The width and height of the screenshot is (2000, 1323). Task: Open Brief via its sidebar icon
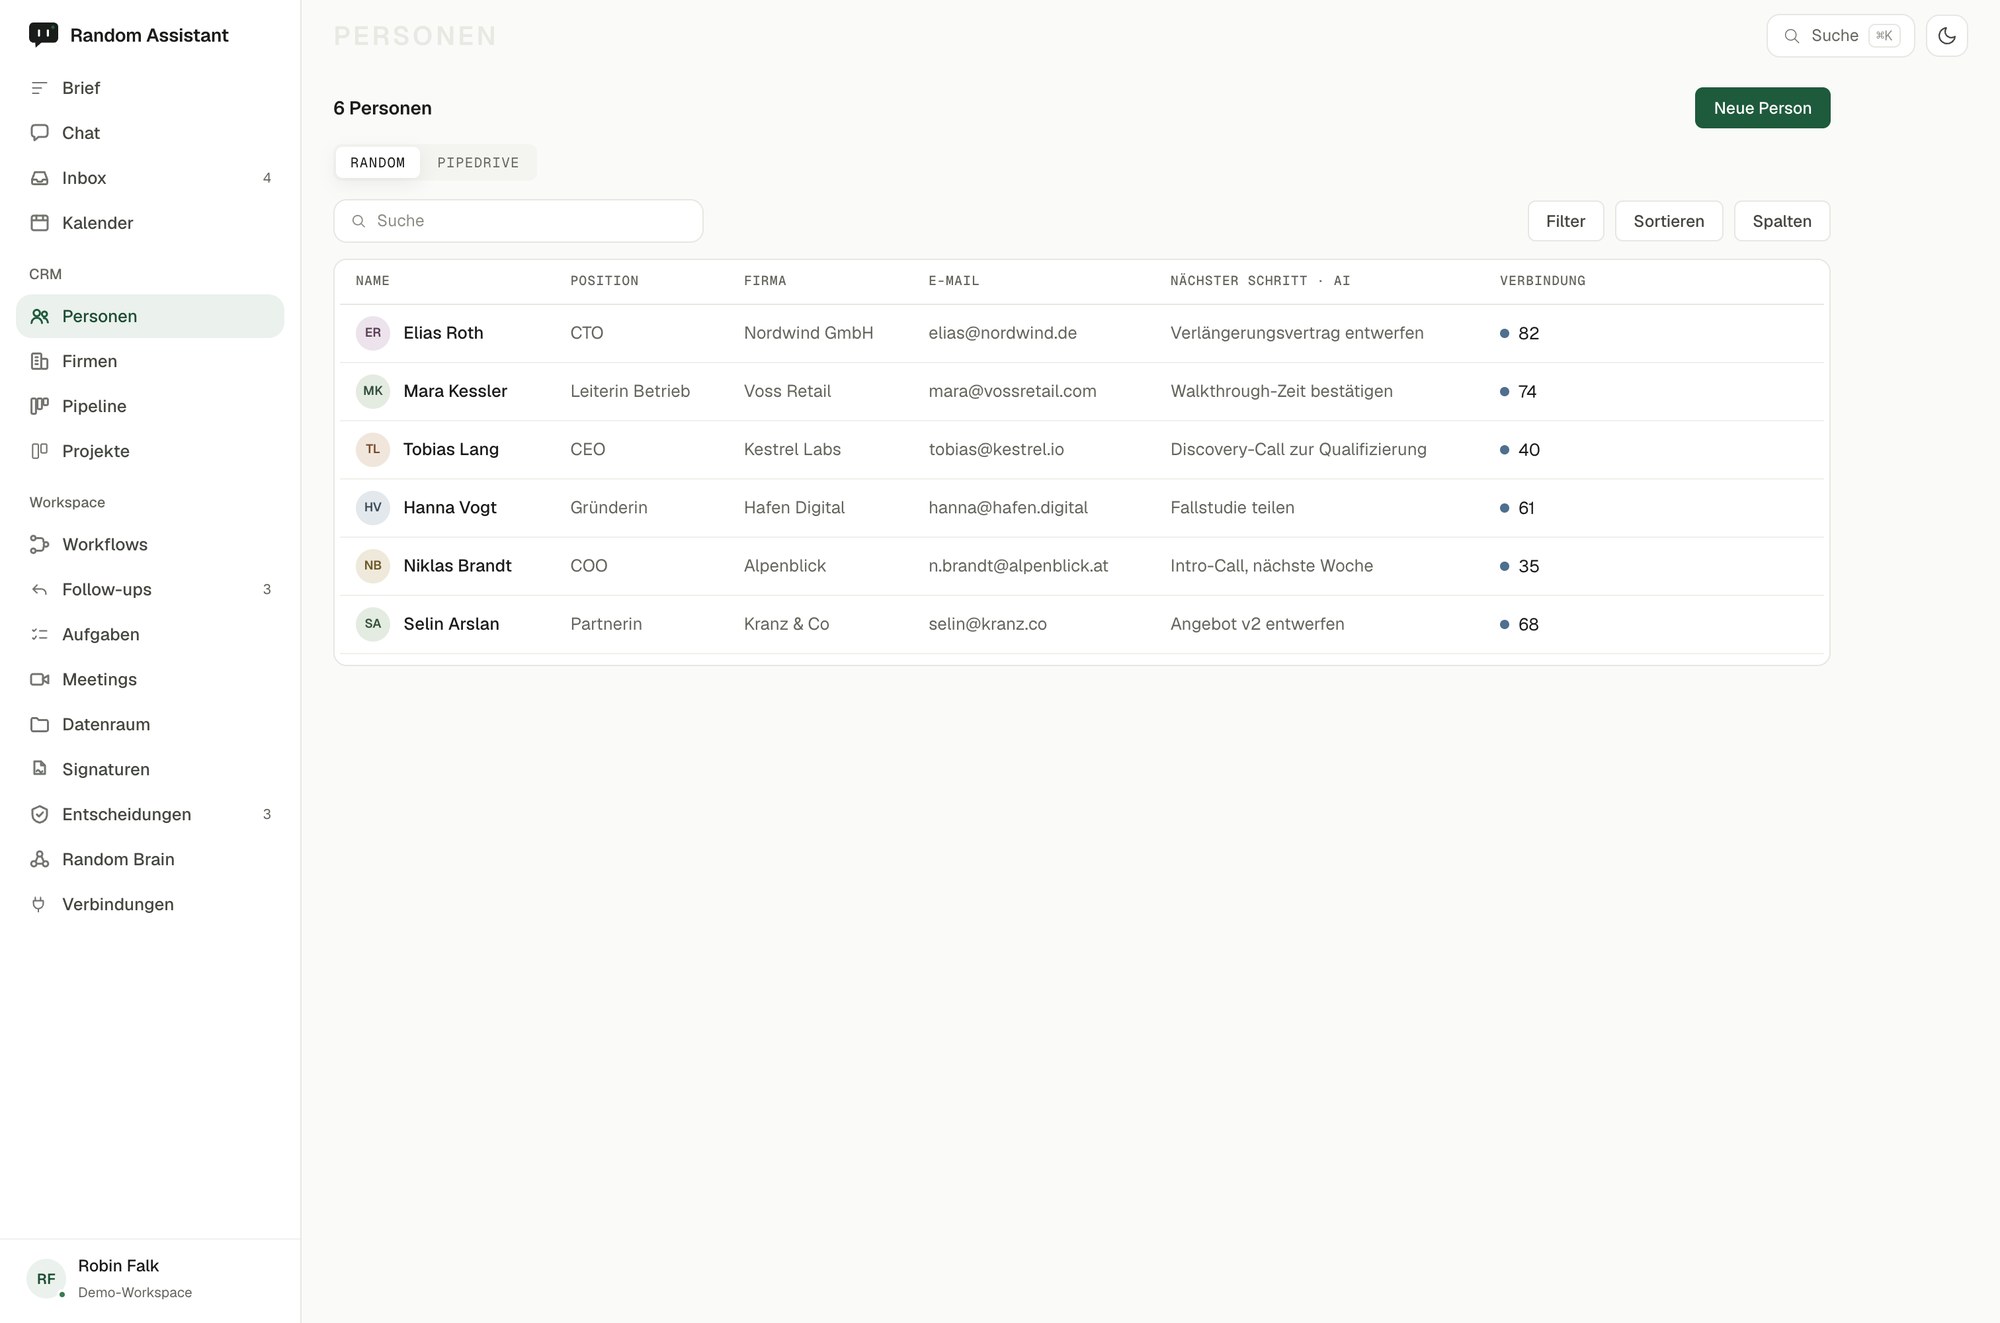click(39, 88)
